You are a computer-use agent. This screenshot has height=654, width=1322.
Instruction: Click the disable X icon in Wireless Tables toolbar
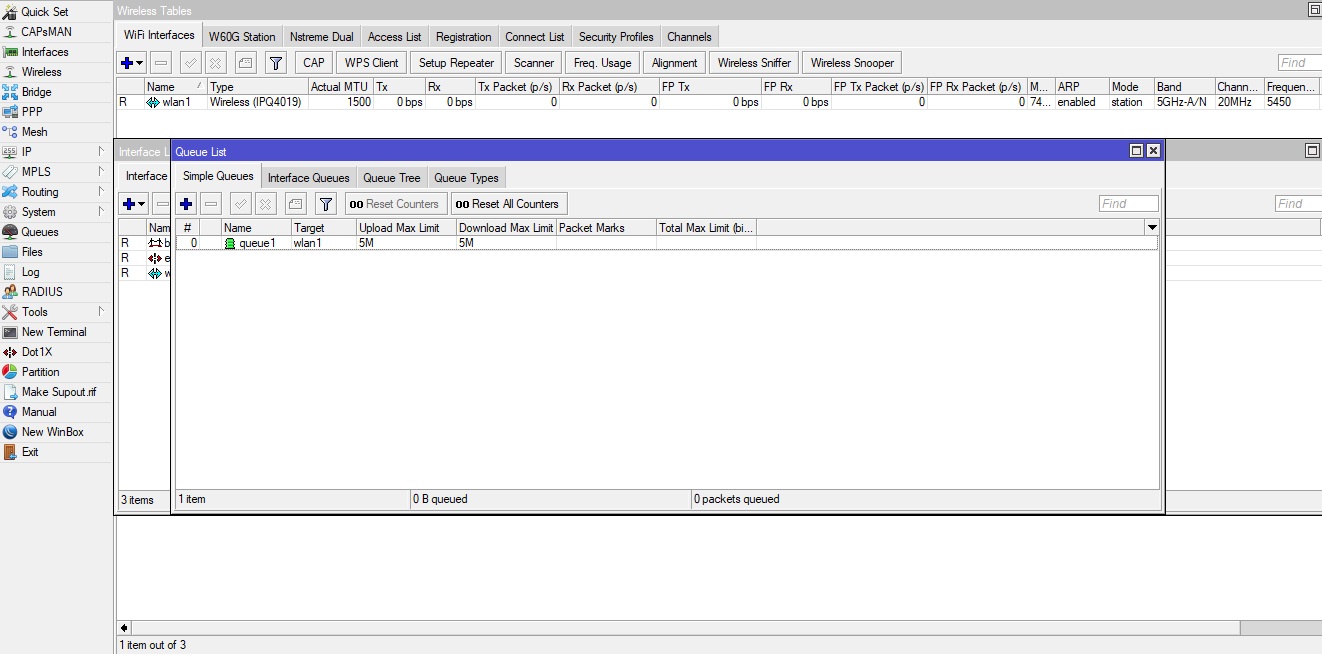click(x=215, y=62)
